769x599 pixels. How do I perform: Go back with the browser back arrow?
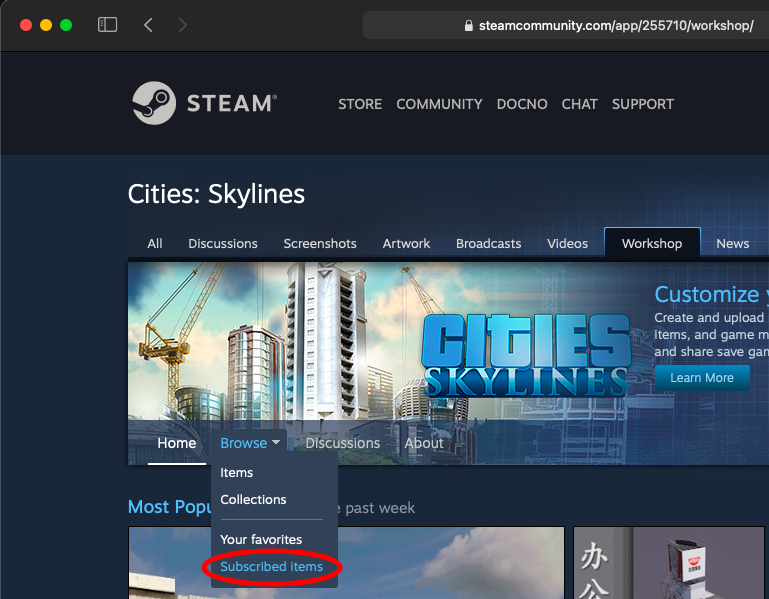click(x=148, y=25)
